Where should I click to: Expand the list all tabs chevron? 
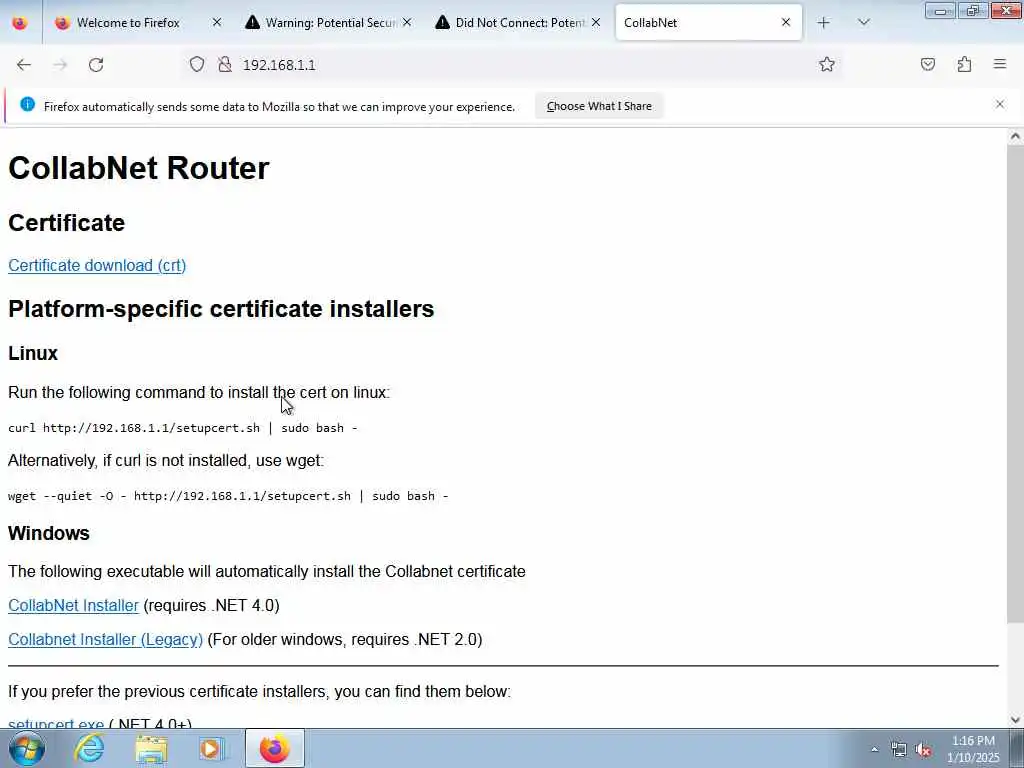[x=863, y=22]
